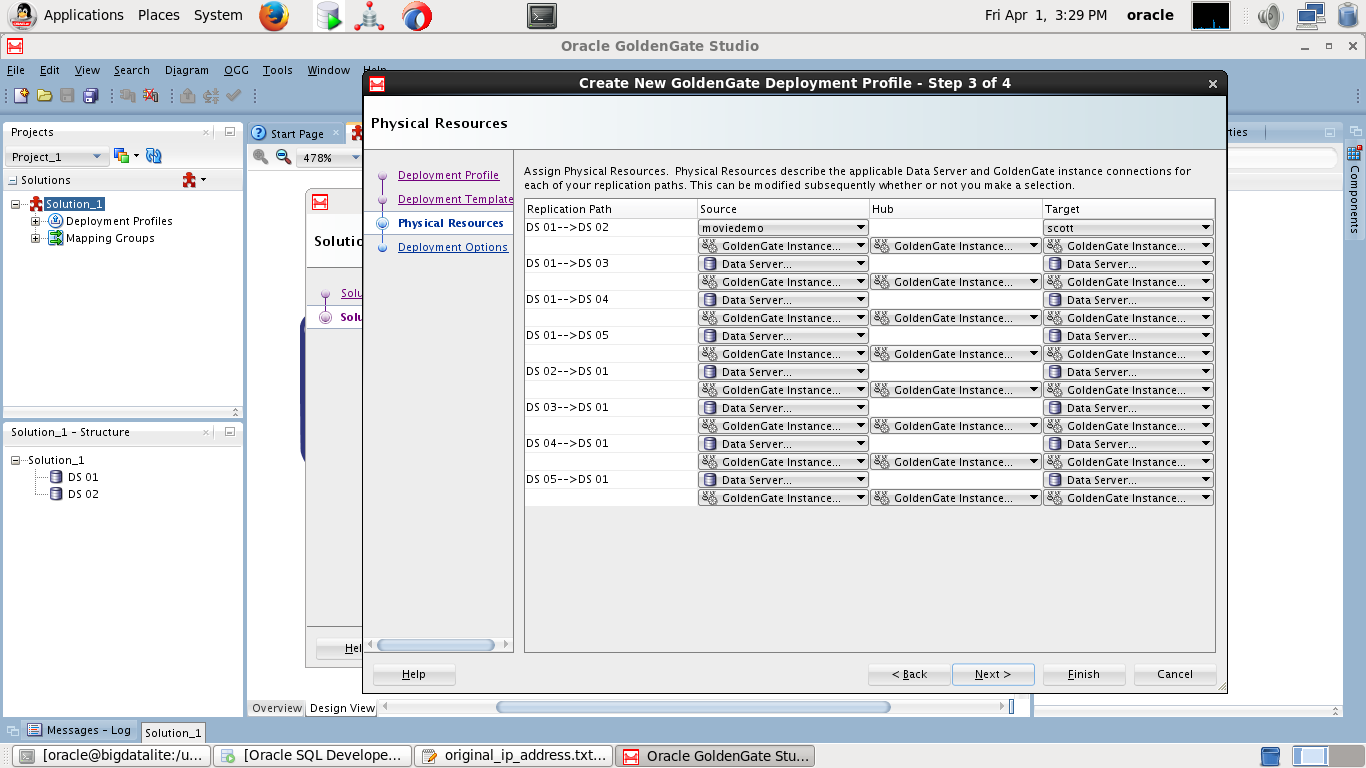Click the Components side panel icon
The width and height of the screenshot is (1366, 768).
(1355, 153)
